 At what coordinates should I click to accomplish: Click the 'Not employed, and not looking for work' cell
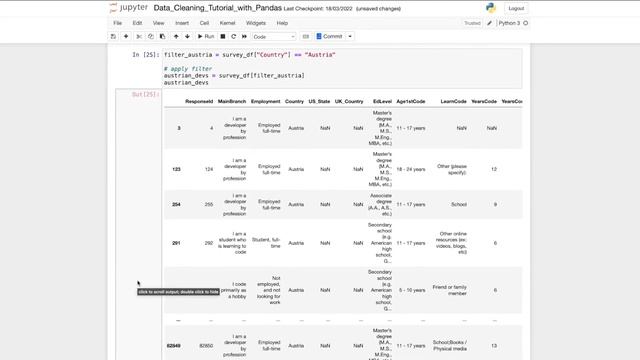click(x=269, y=290)
